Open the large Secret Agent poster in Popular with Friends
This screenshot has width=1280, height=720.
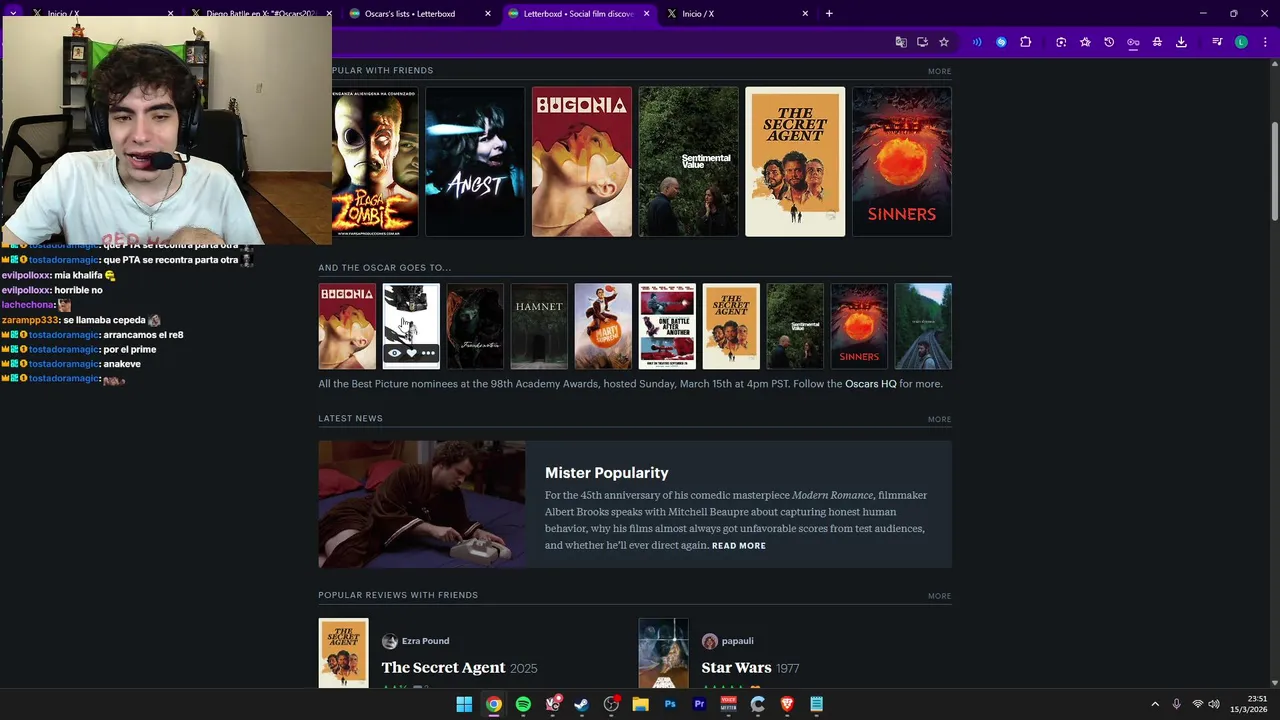click(795, 162)
